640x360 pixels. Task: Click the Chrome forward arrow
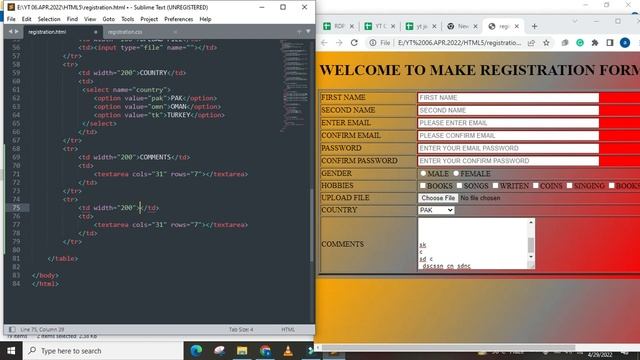339,43
